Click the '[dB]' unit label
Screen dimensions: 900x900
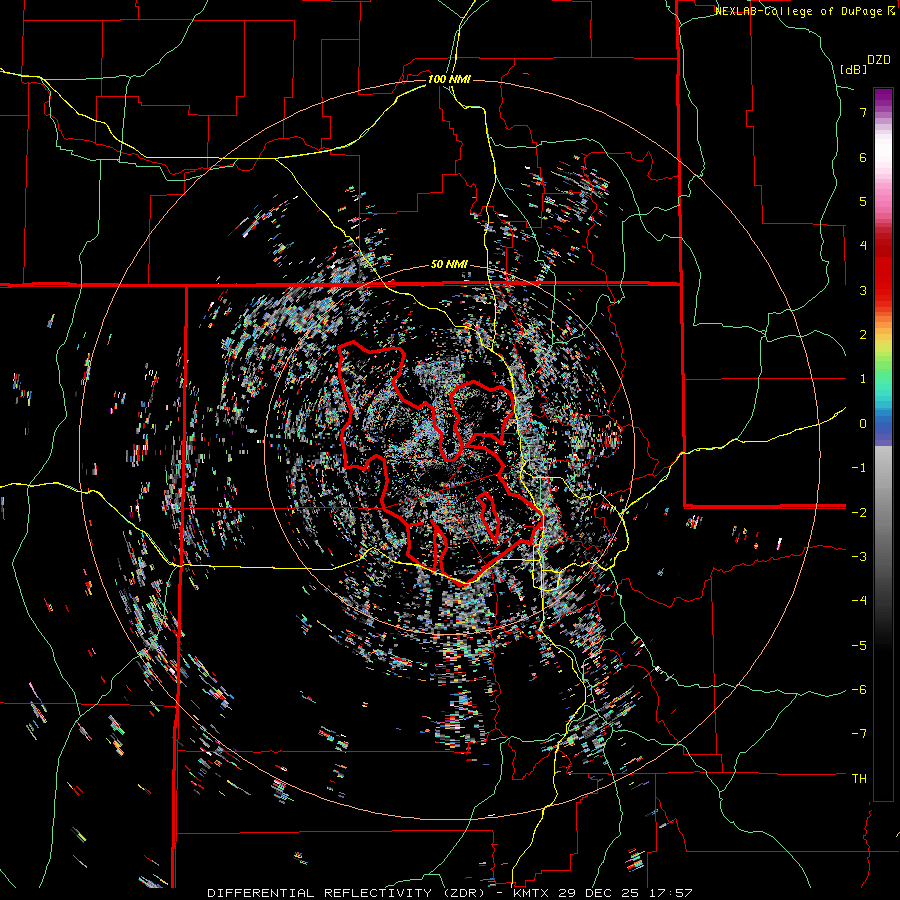pyautogui.click(x=854, y=69)
